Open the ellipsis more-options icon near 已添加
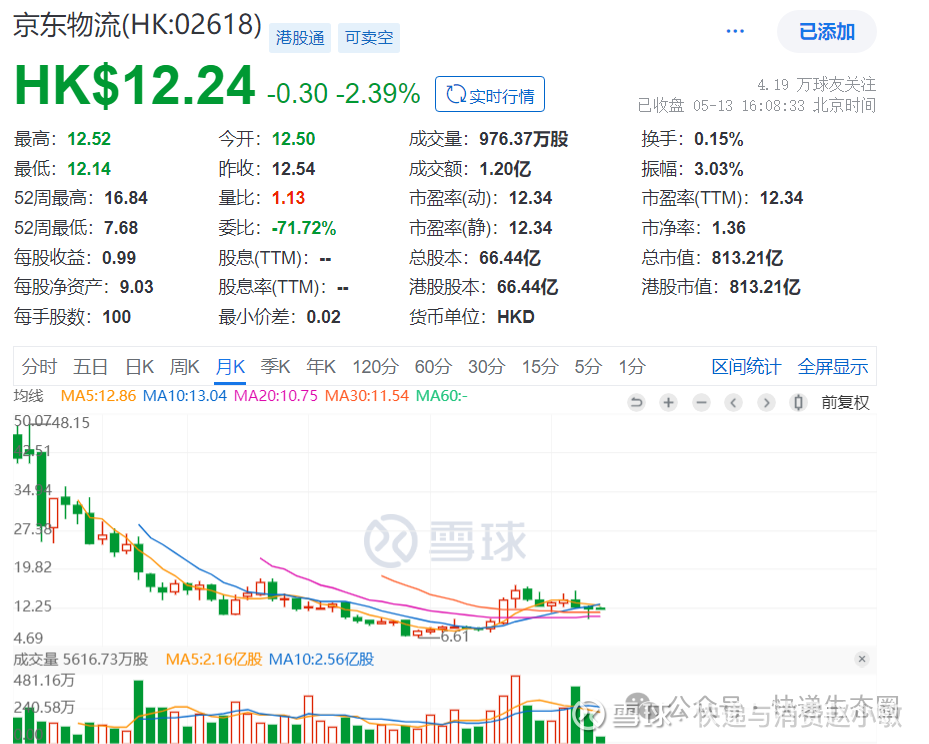Image resolution: width=929 pixels, height=744 pixels. [x=735, y=30]
